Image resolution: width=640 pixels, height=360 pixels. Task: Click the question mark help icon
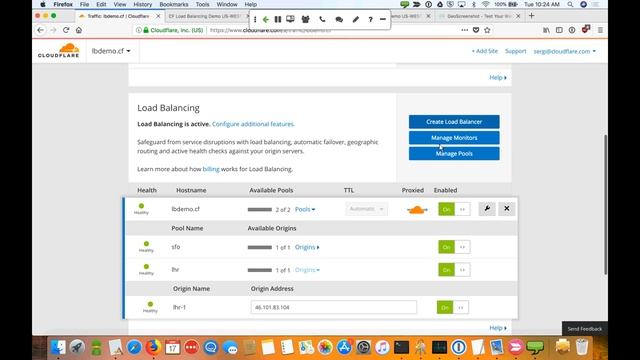pyautogui.click(x=370, y=19)
